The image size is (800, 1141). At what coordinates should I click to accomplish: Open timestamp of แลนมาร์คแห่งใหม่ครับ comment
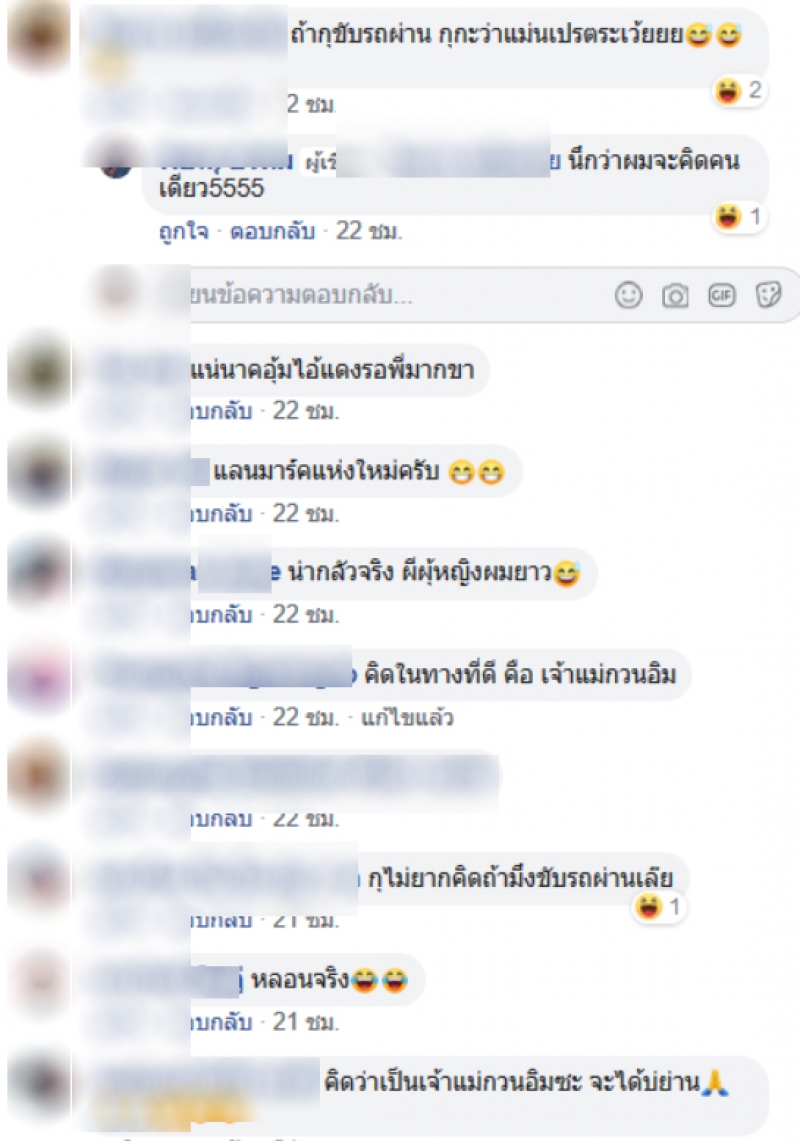[x=305, y=514]
